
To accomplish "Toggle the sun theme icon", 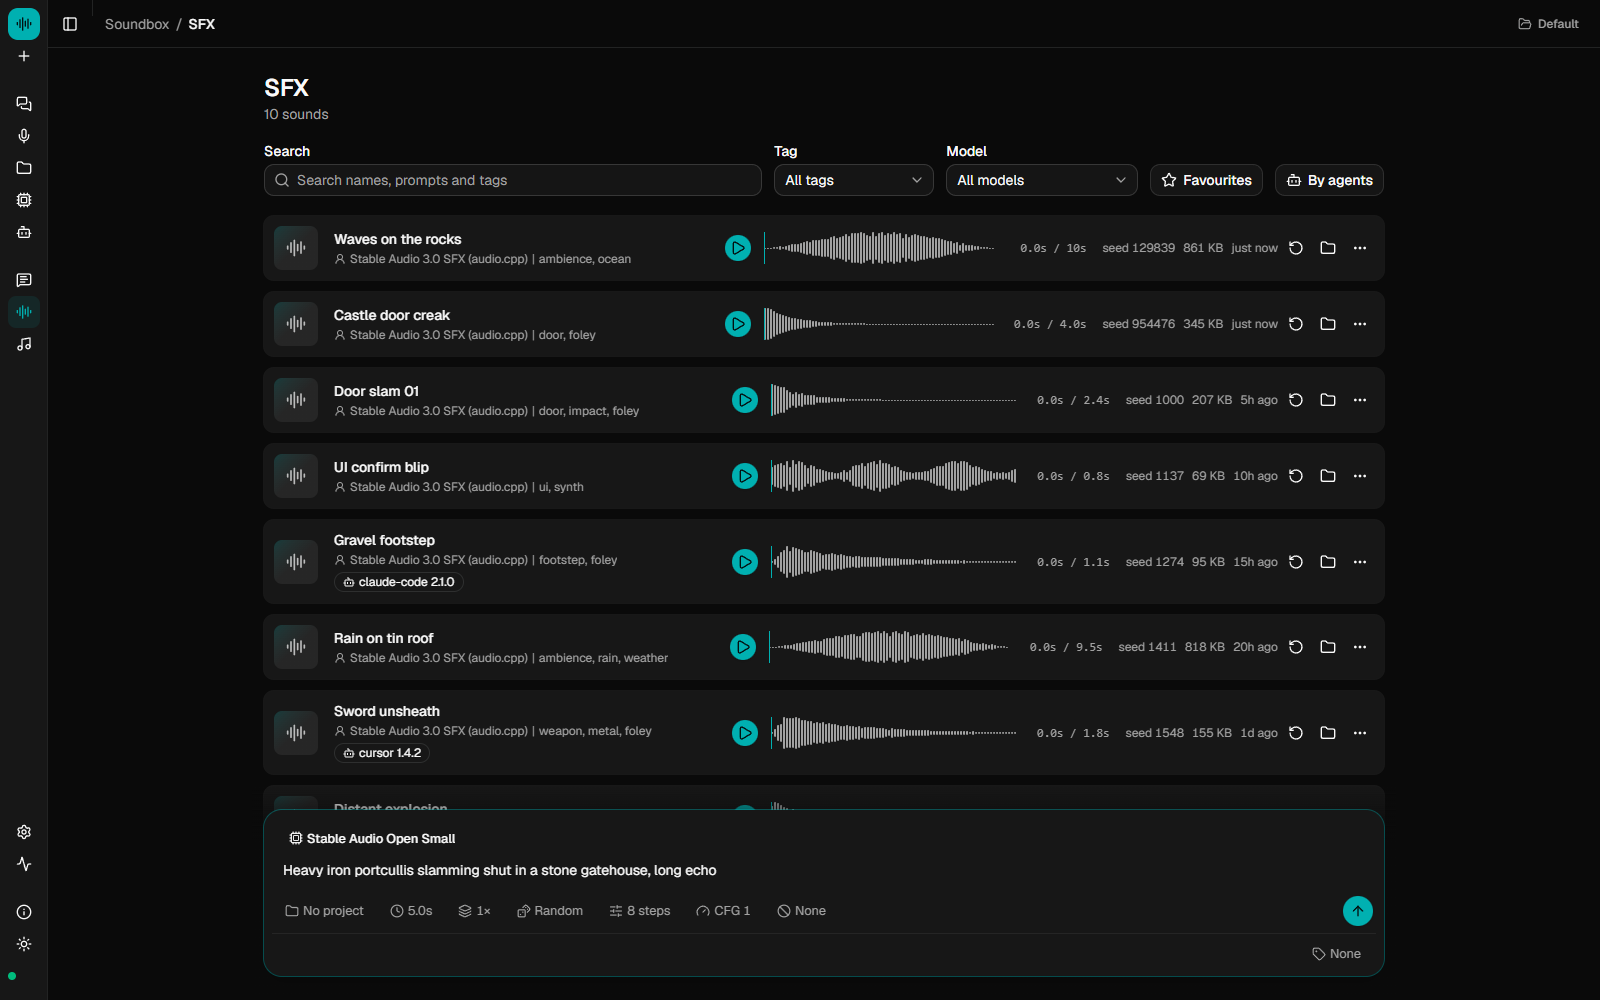I will click(x=24, y=944).
